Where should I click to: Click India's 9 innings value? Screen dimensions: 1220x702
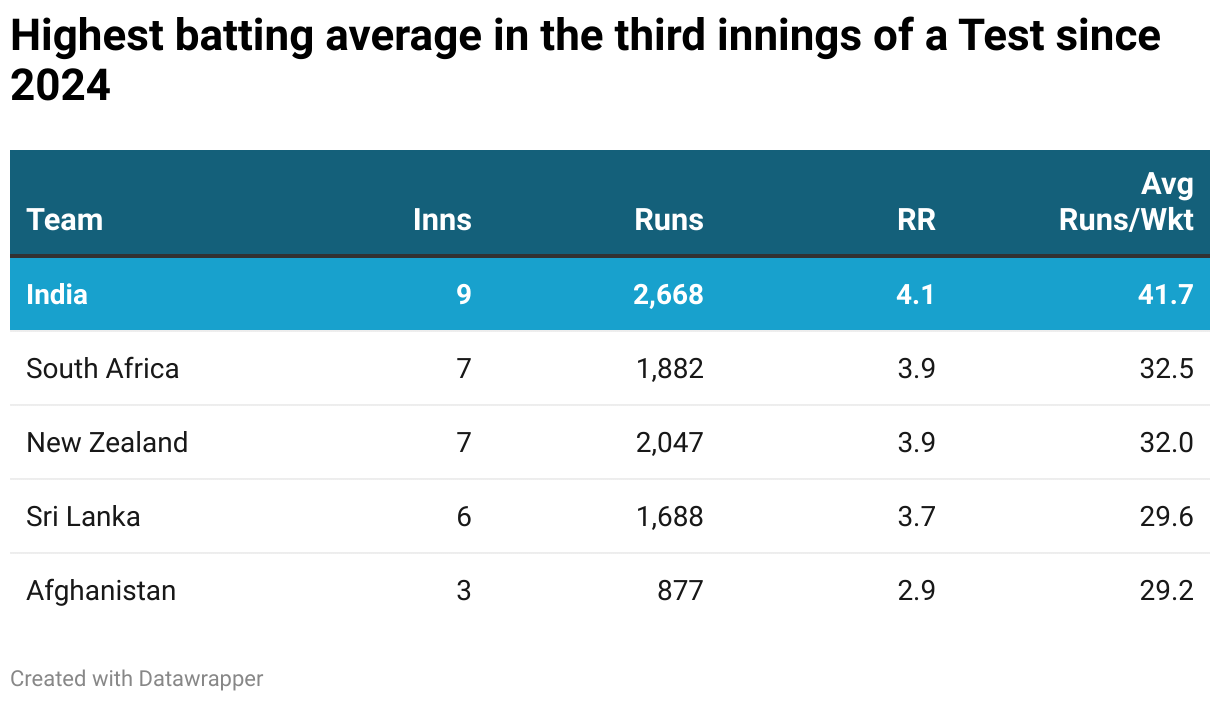pos(463,294)
